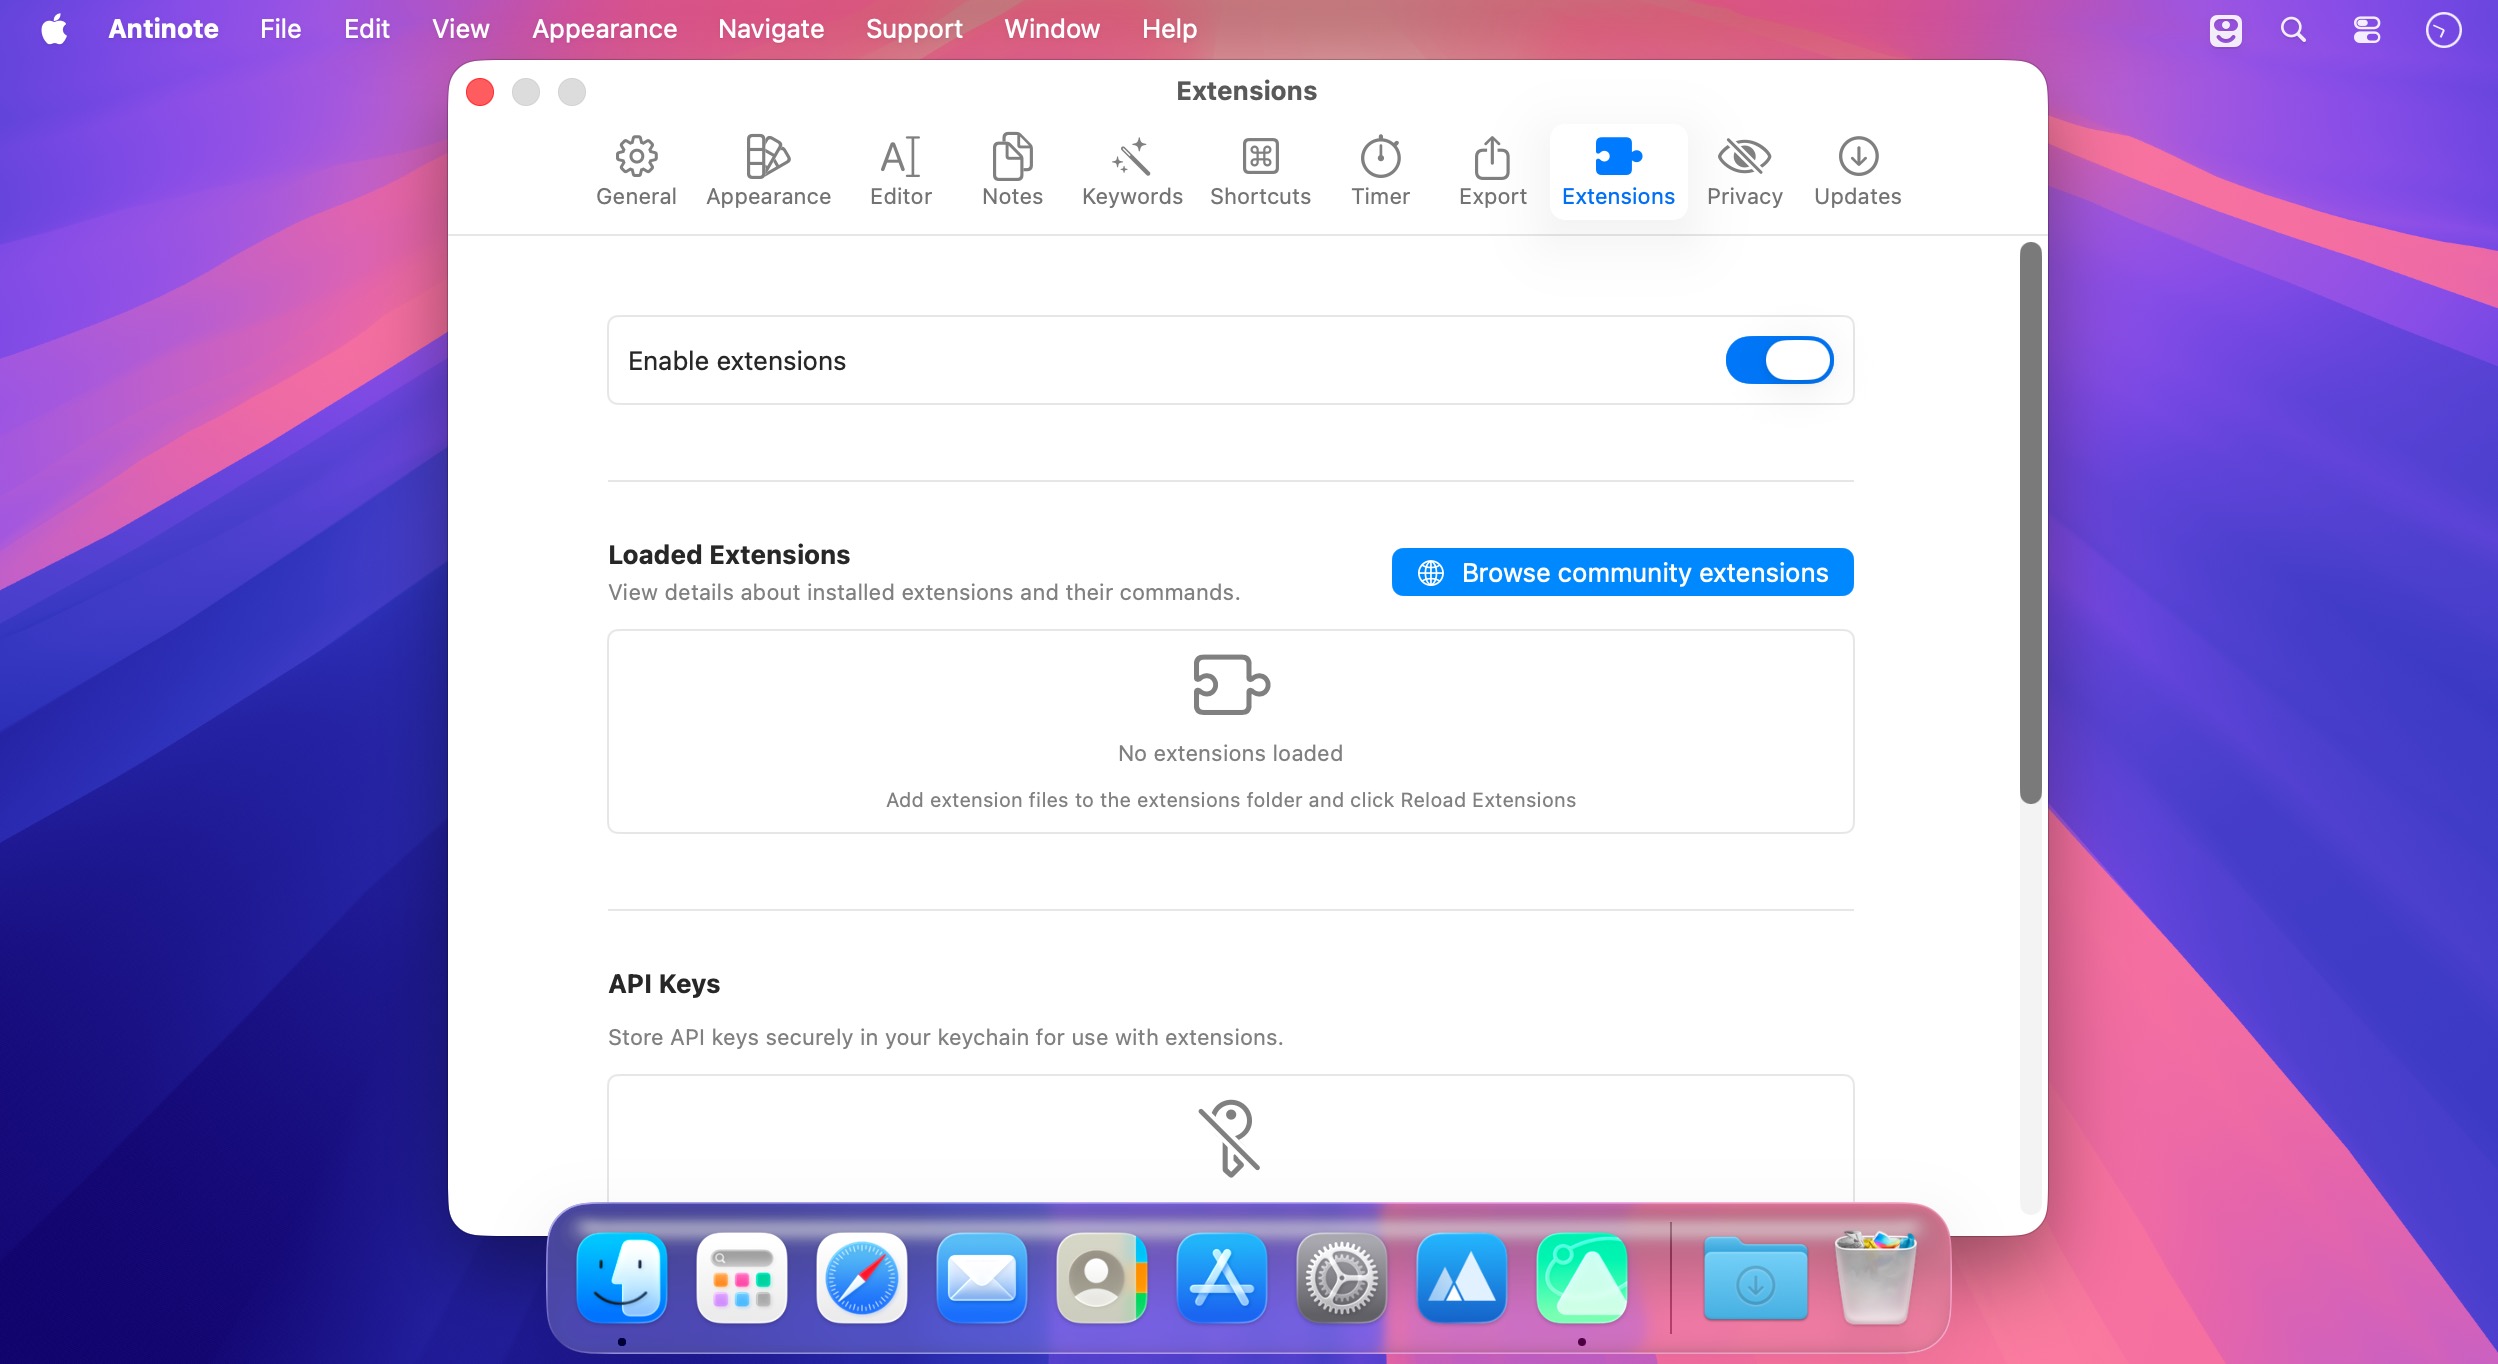Click the 'Enable extensions' label
This screenshot has height=1364, width=2498.
click(737, 361)
